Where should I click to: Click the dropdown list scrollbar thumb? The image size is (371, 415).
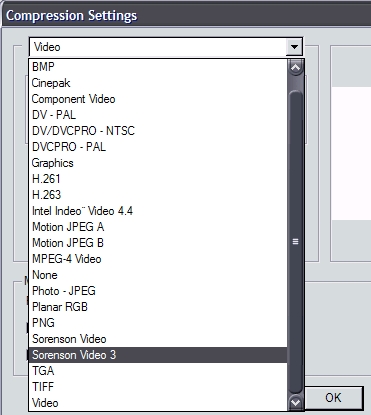pos(295,242)
